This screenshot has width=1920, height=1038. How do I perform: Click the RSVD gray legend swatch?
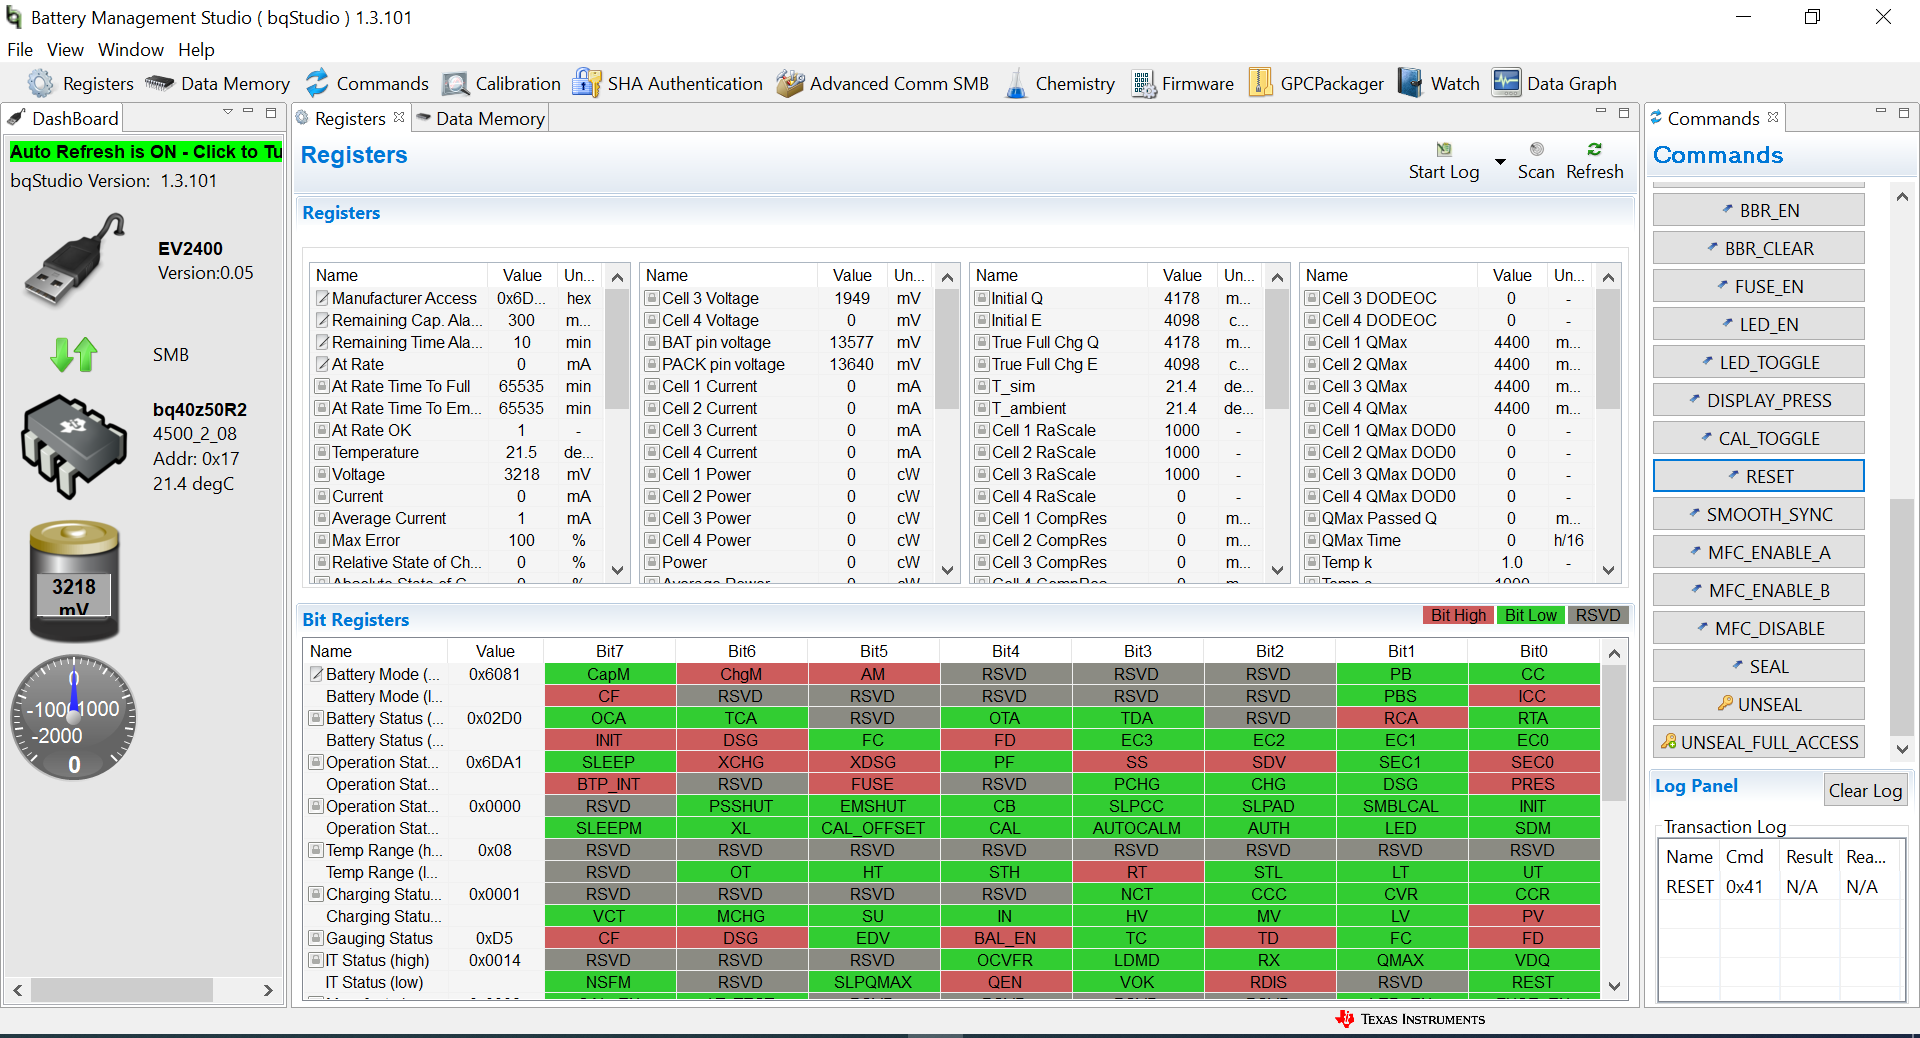pyautogui.click(x=1597, y=615)
